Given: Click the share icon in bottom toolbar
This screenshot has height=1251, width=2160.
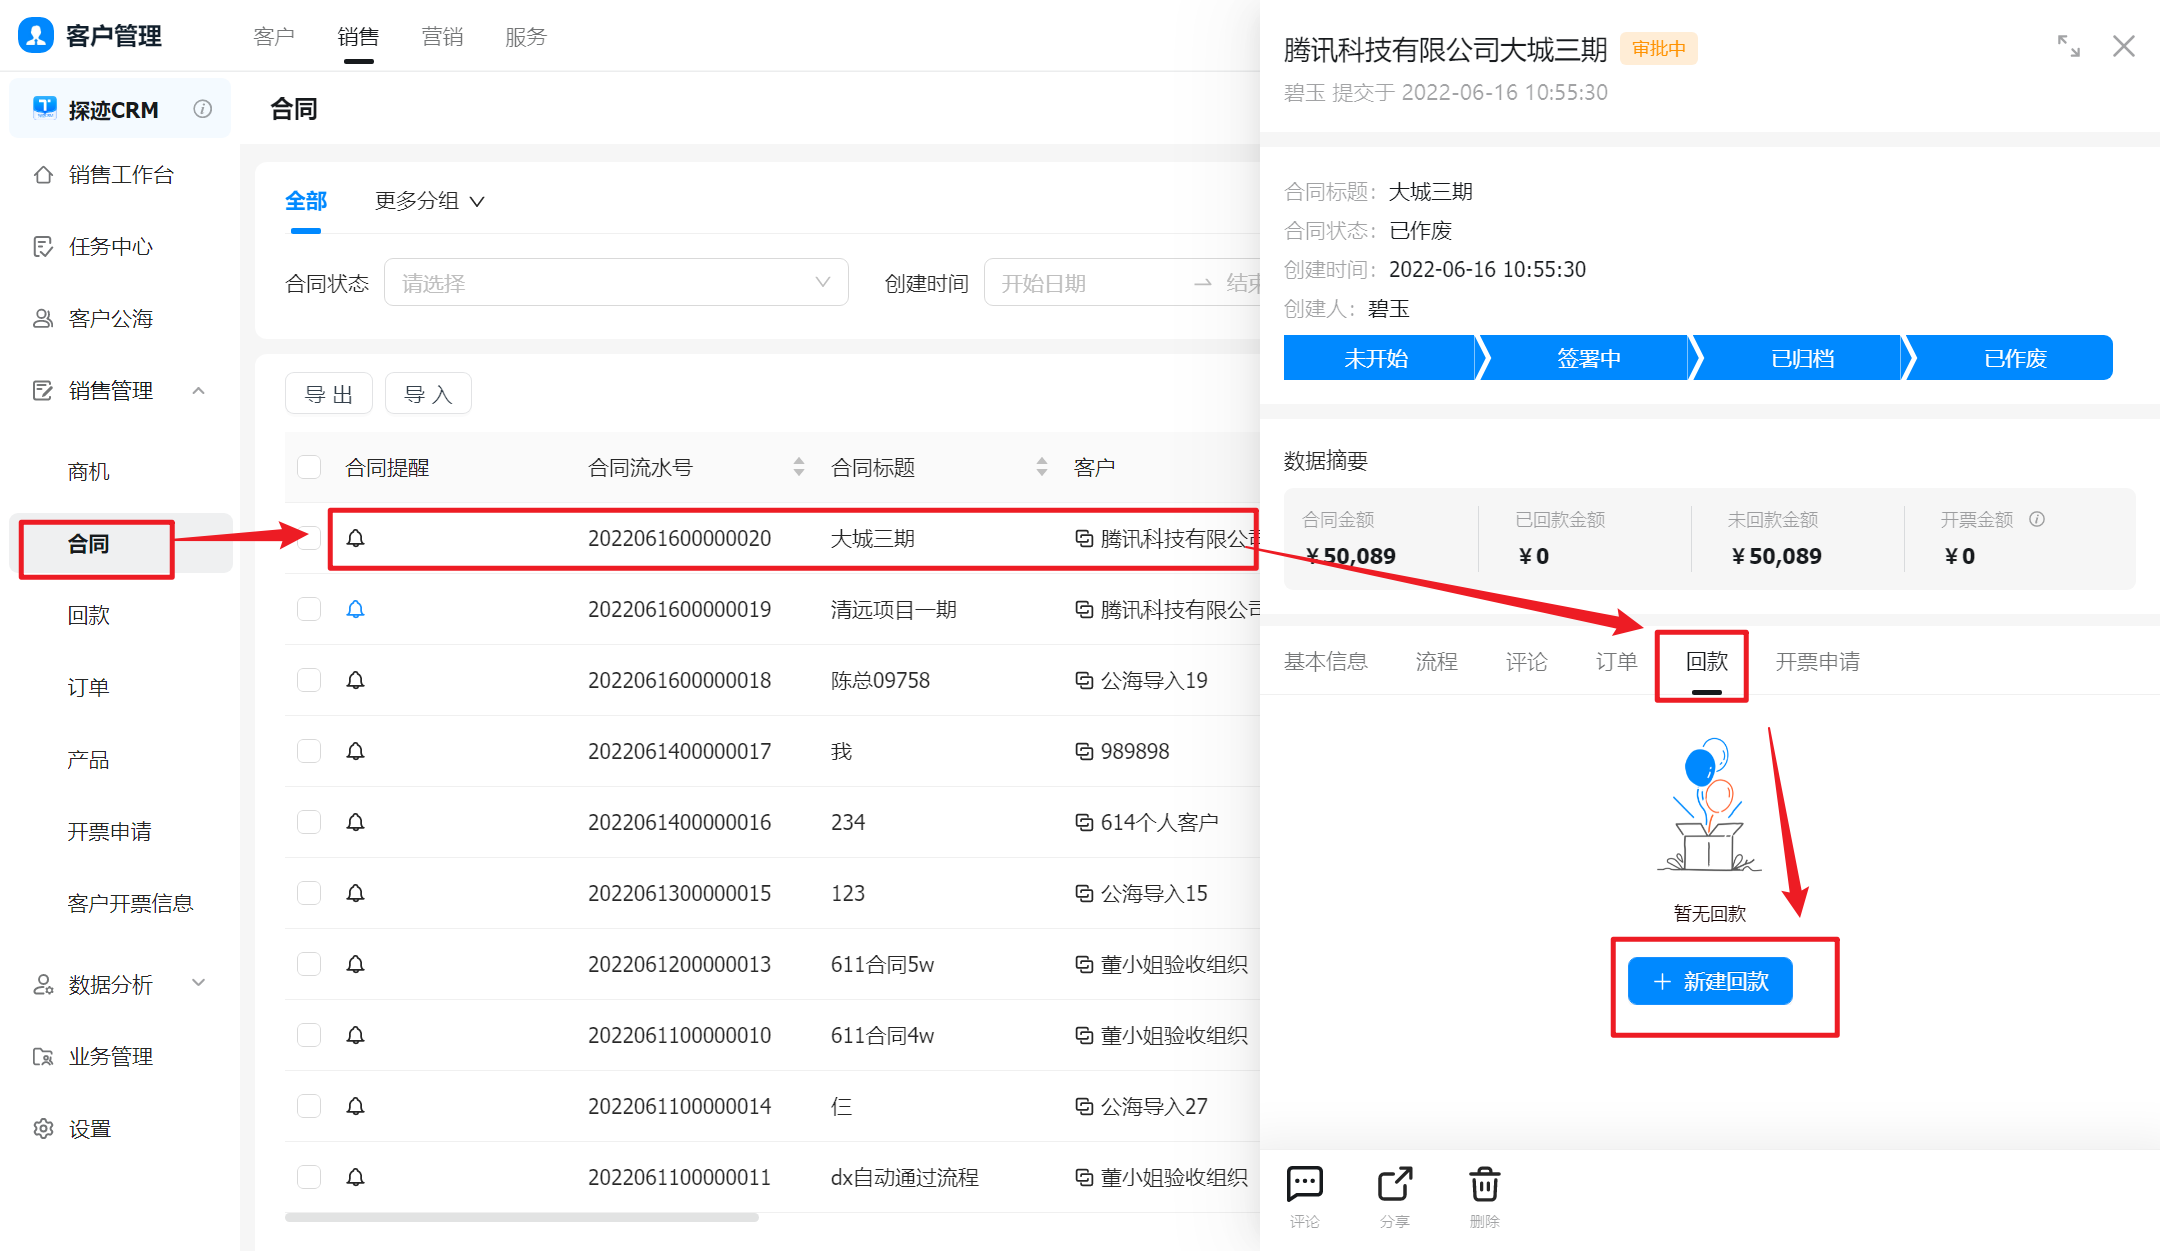Looking at the screenshot, I should pos(1394,1185).
